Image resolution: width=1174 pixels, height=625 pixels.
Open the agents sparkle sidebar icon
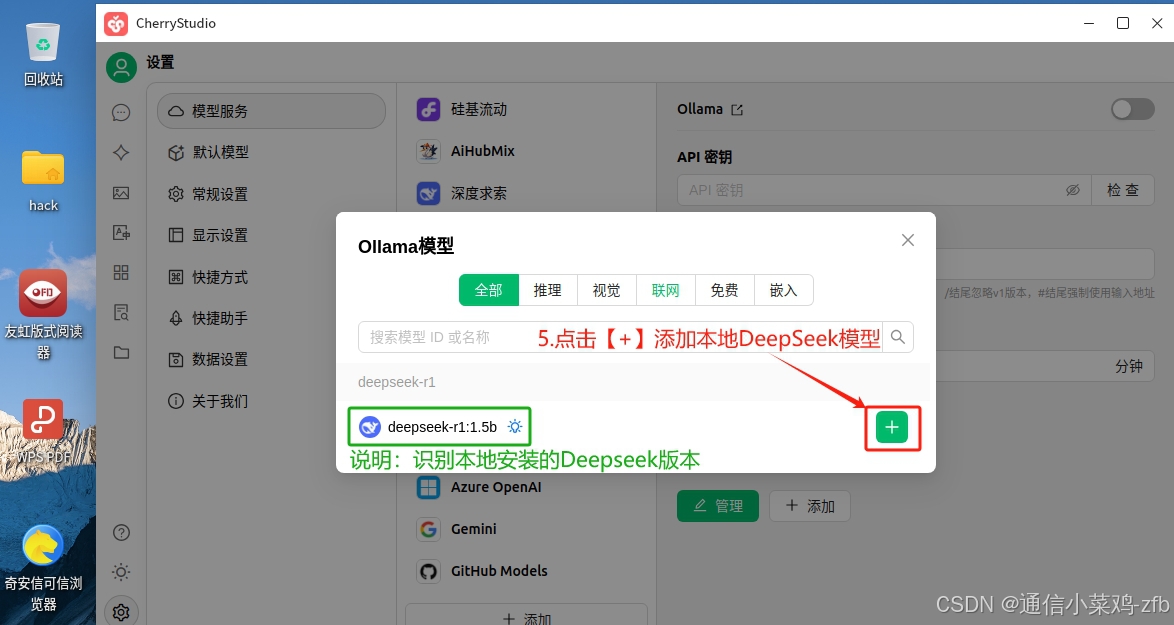click(121, 153)
